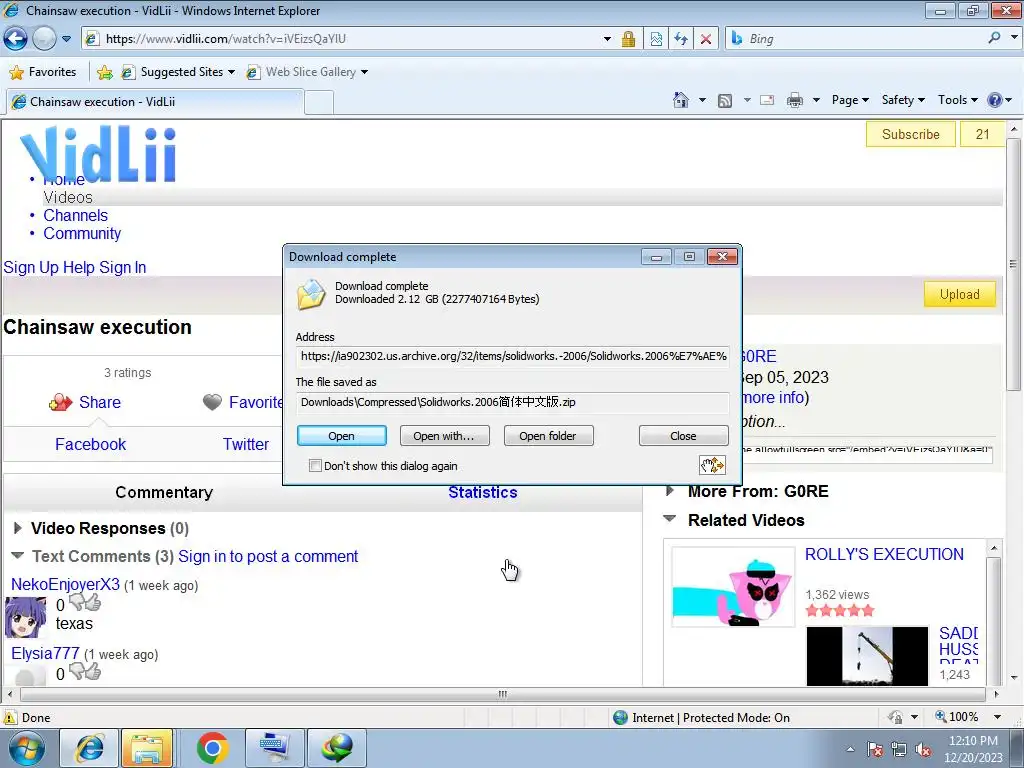The width and height of the screenshot is (1024, 768).
Task: Open Suggested Sites dropdown
Action: [179, 72]
